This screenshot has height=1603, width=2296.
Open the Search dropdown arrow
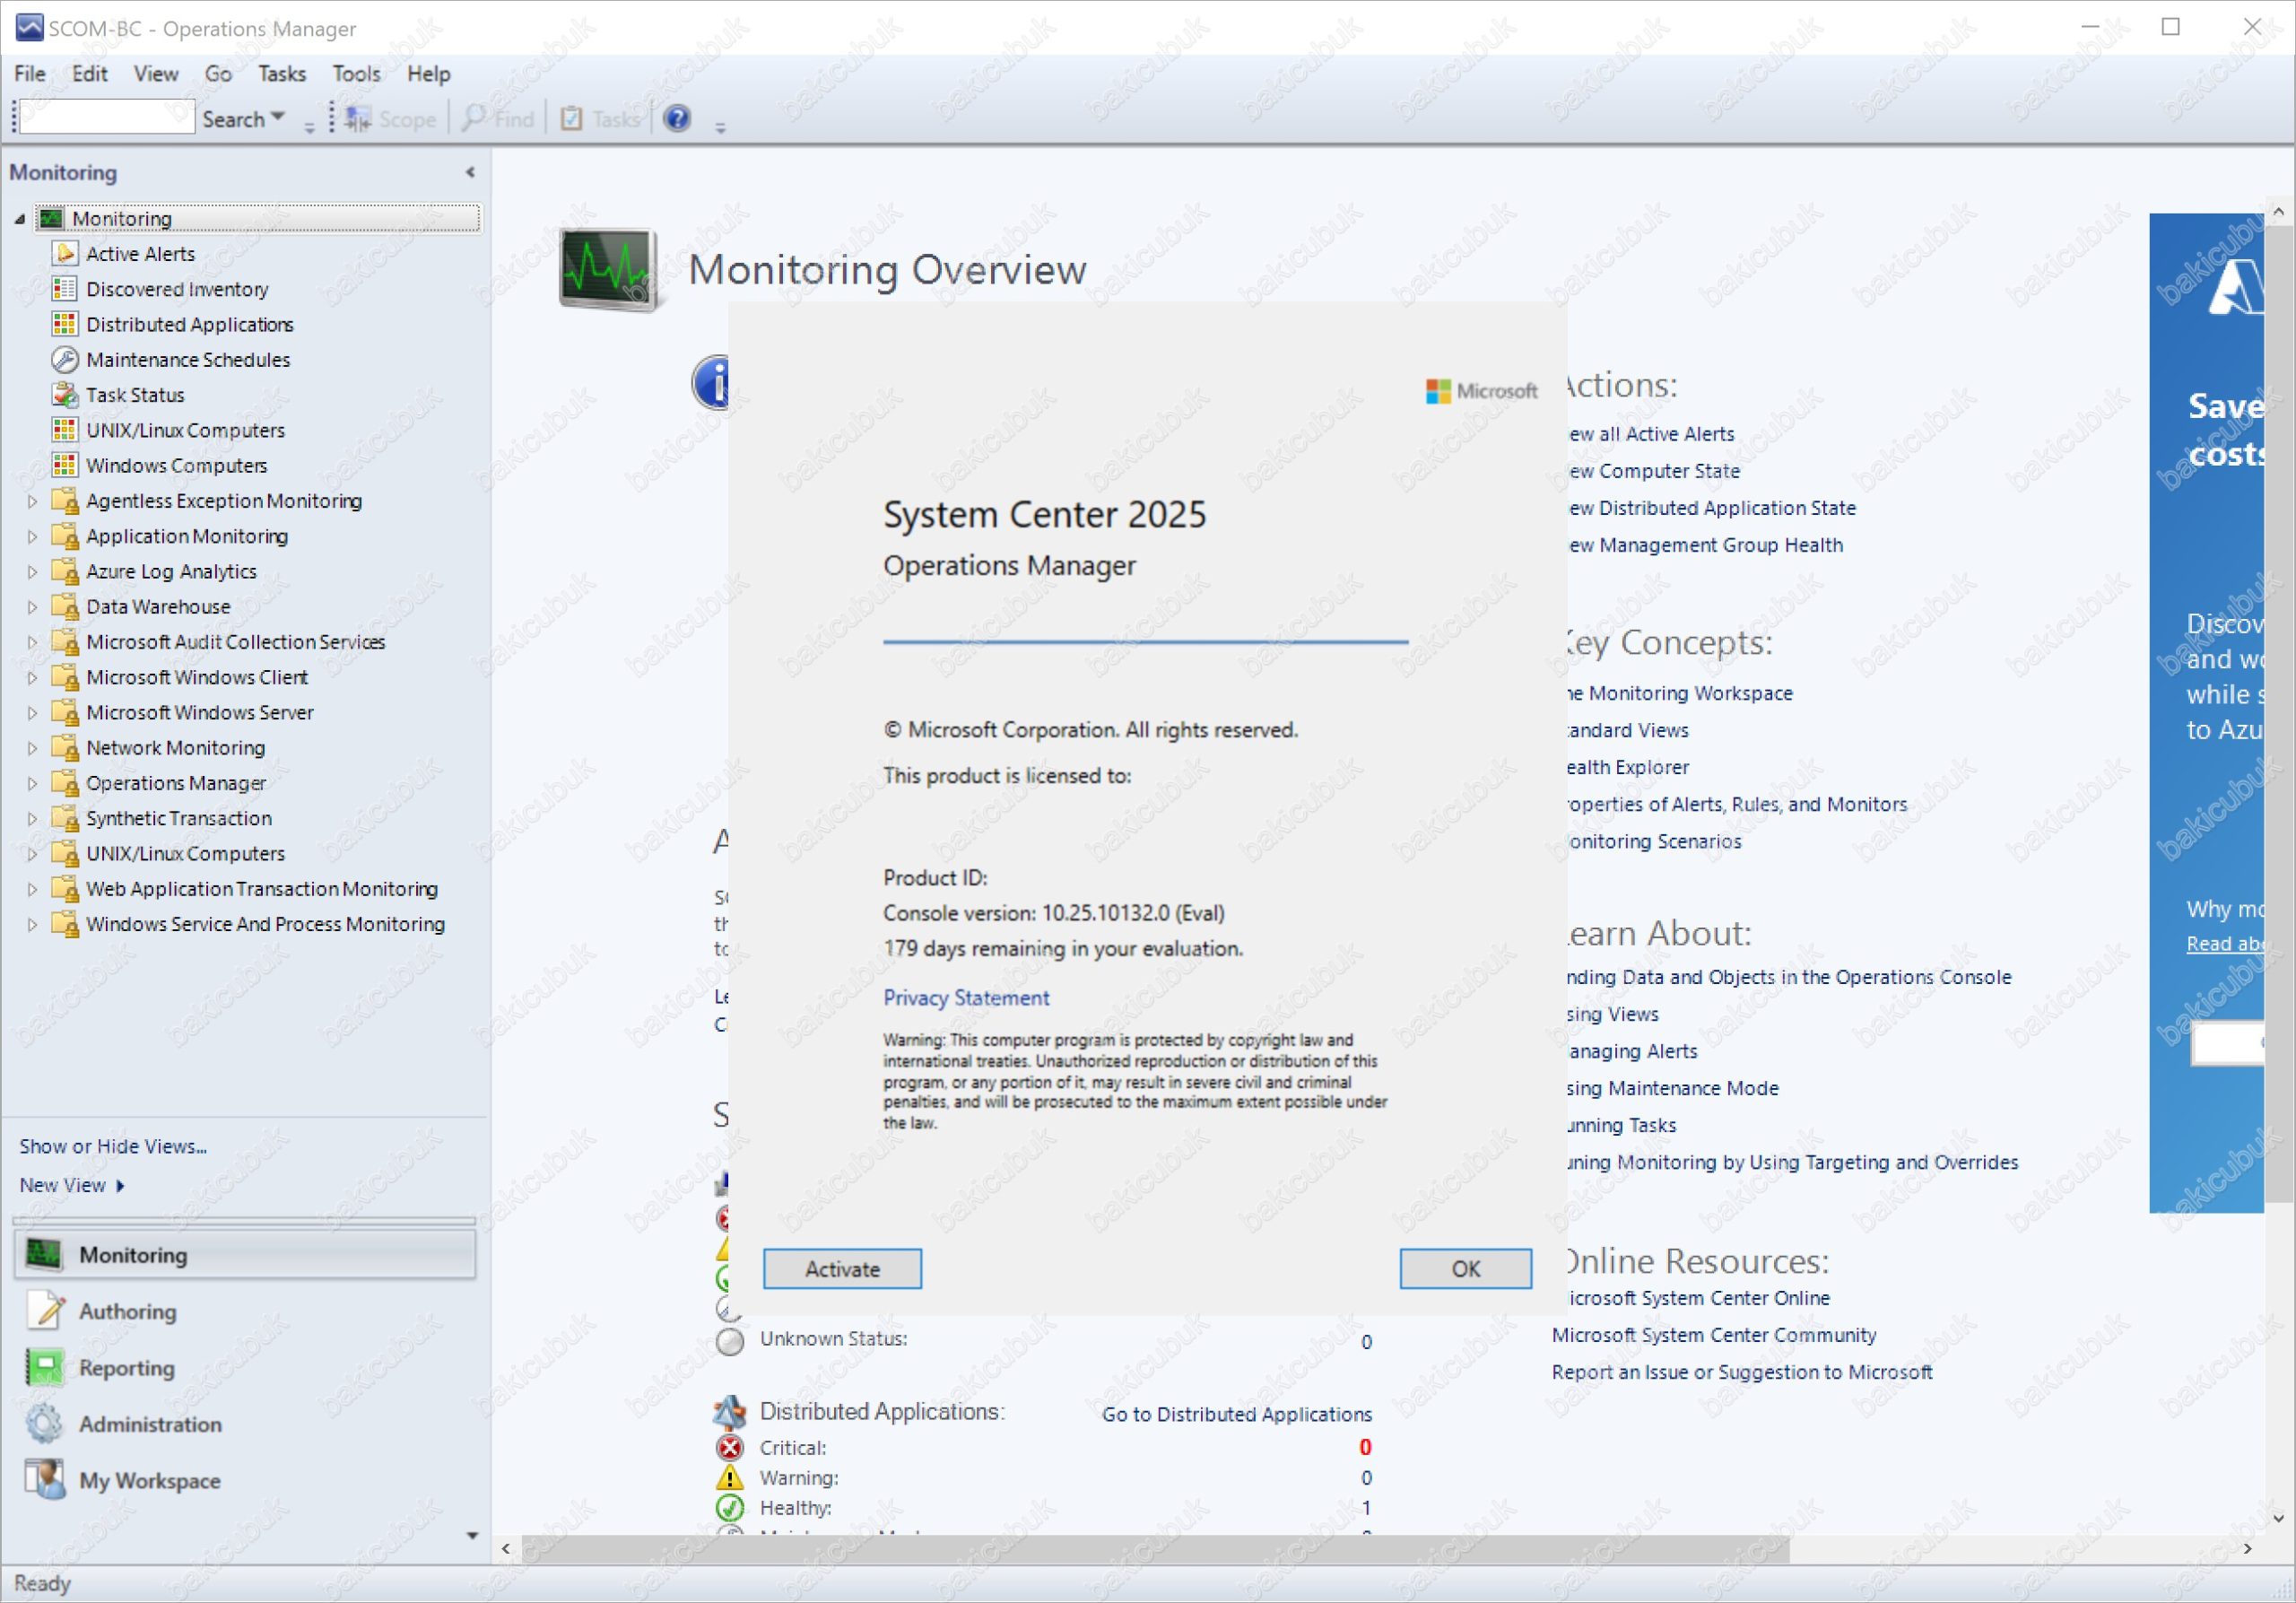pos(278,117)
